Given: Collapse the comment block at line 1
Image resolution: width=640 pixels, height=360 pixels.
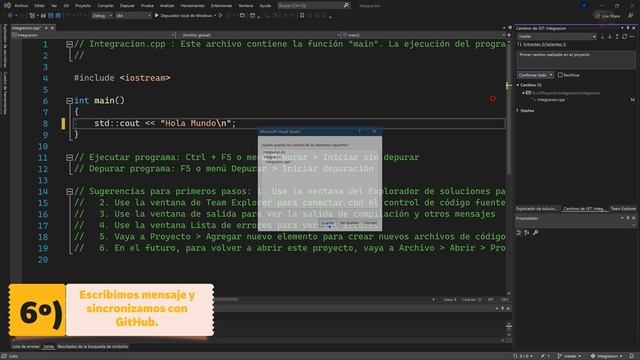Looking at the screenshot, I should click(x=69, y=44).
